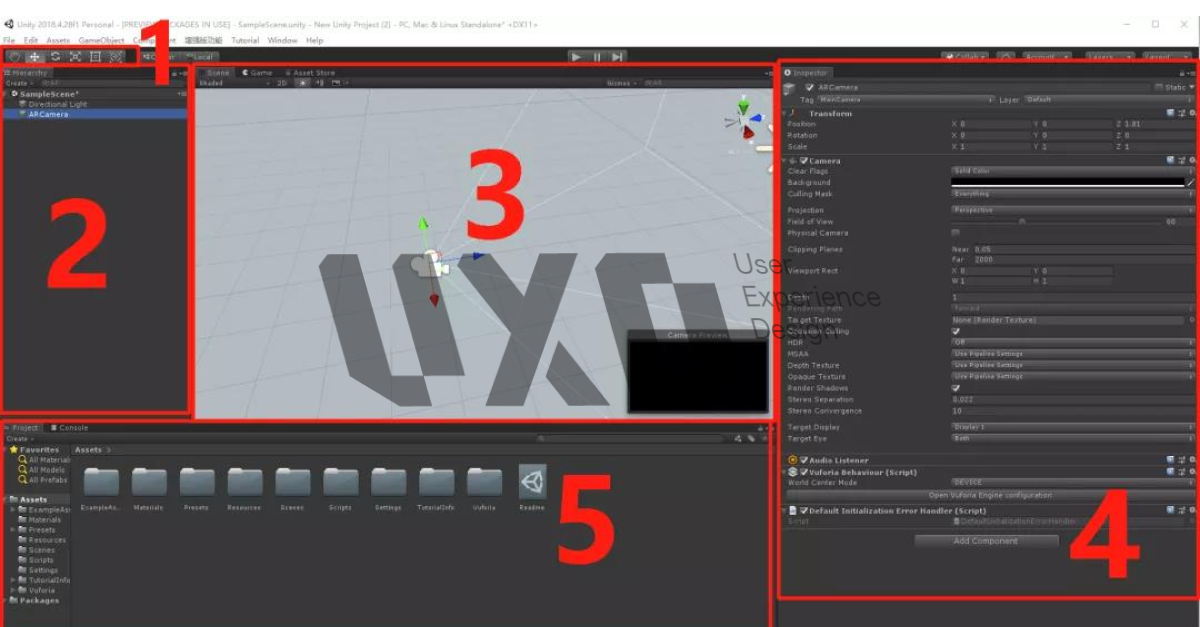This screenshot has width=1200, height=627.
Task: Click the Play button
Action: pyautogui.click(x=576, y=57)
